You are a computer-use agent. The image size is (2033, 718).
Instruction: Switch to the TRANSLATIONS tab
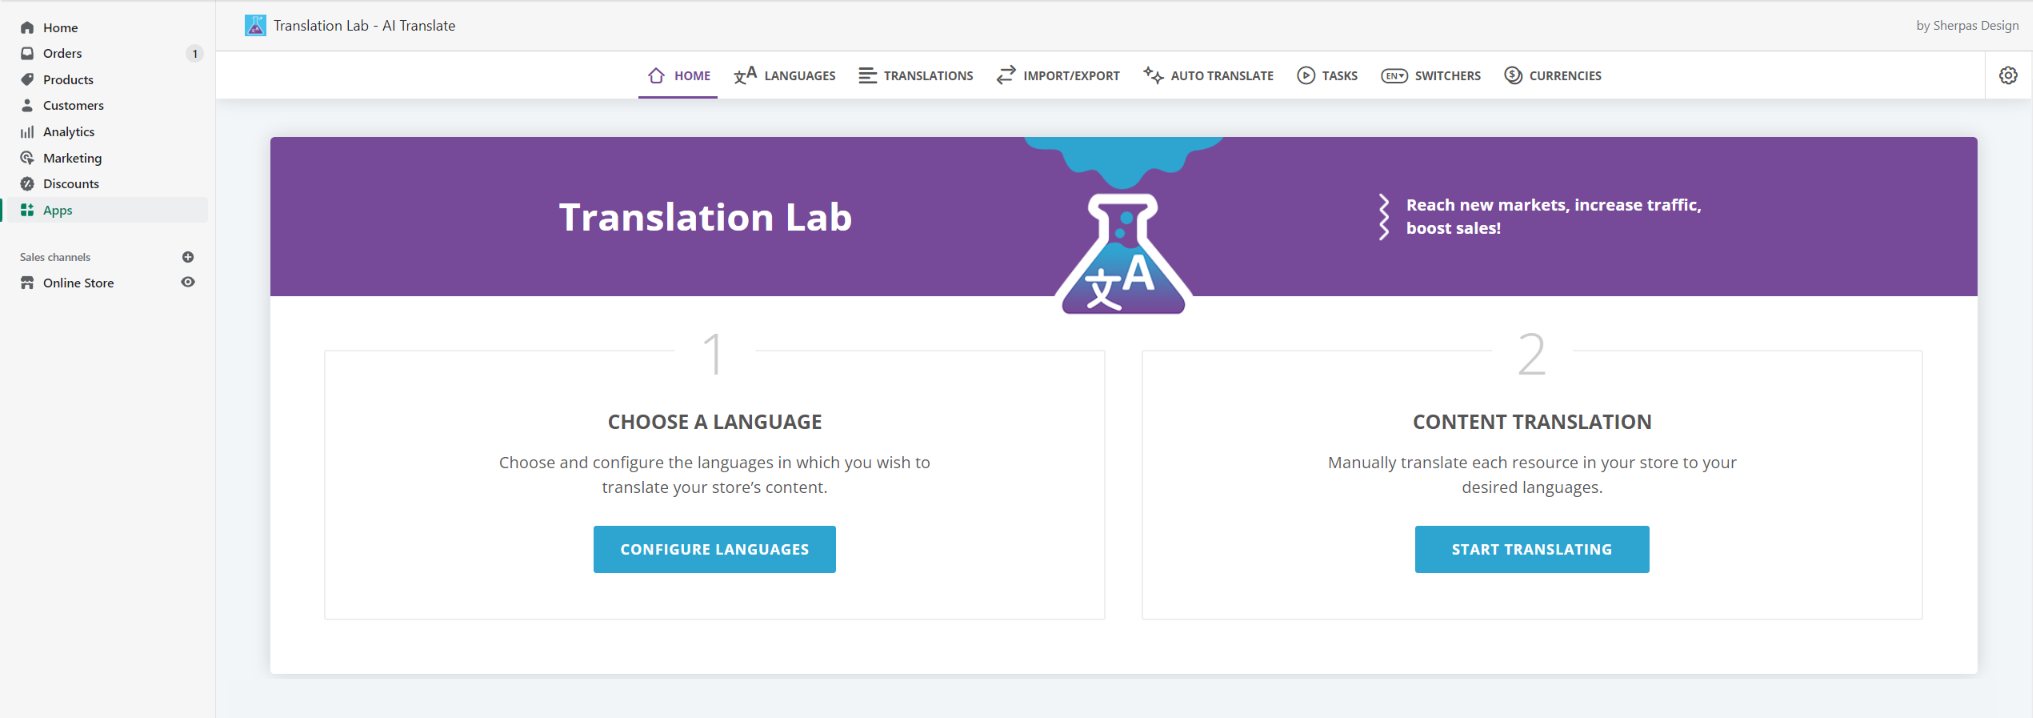pos(916,75)
